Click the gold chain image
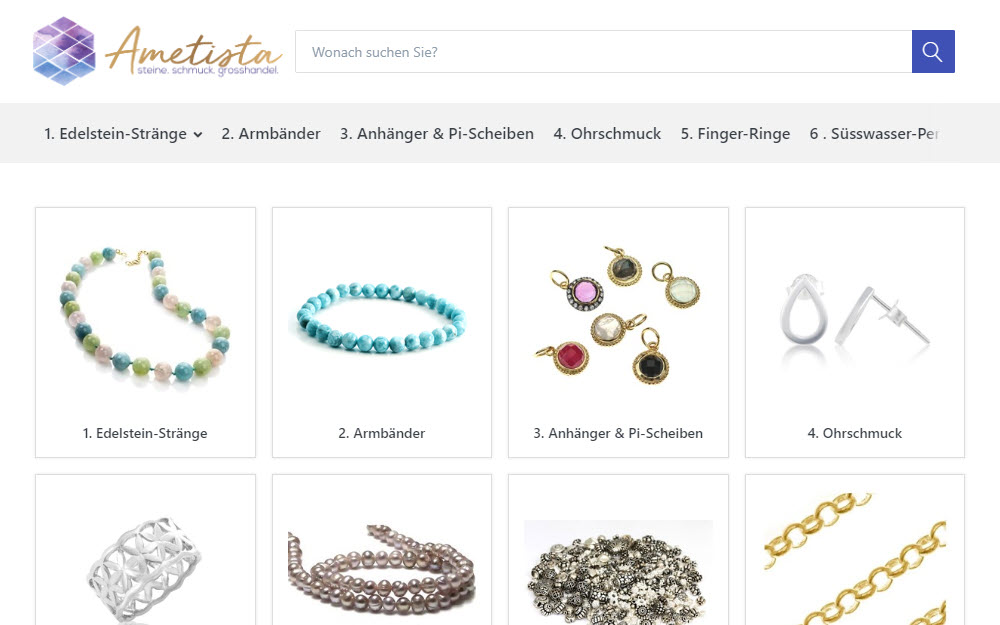This screenshot has width=1000, height=625. click(x=855, y=559)
